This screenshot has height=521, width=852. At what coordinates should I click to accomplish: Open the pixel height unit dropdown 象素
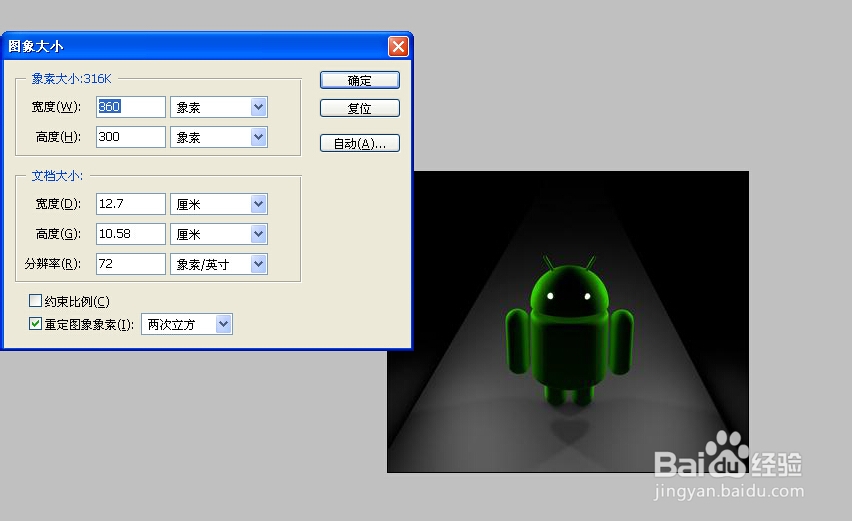coord(219,137)
